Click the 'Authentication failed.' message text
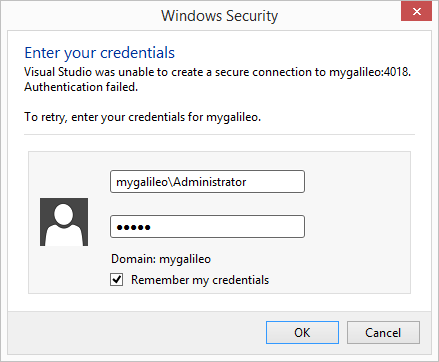Image resolution: width=439 pixels, height=362 pixels. [x=81, y=87]
